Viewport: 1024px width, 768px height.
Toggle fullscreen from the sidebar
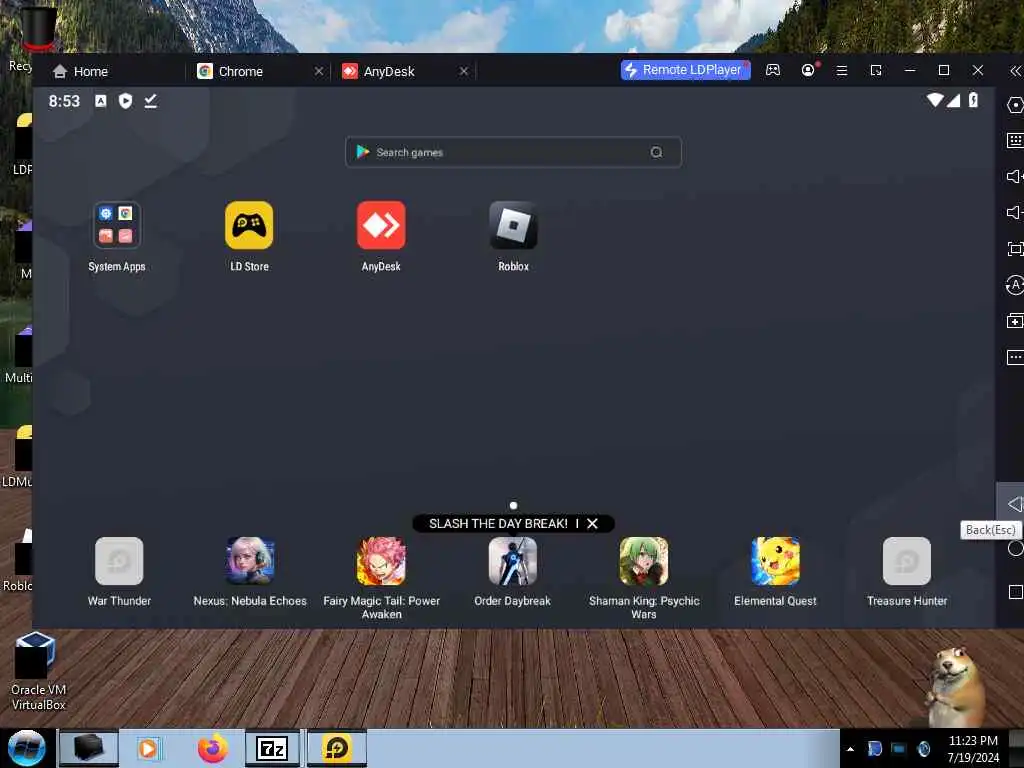coord(1015,249)
